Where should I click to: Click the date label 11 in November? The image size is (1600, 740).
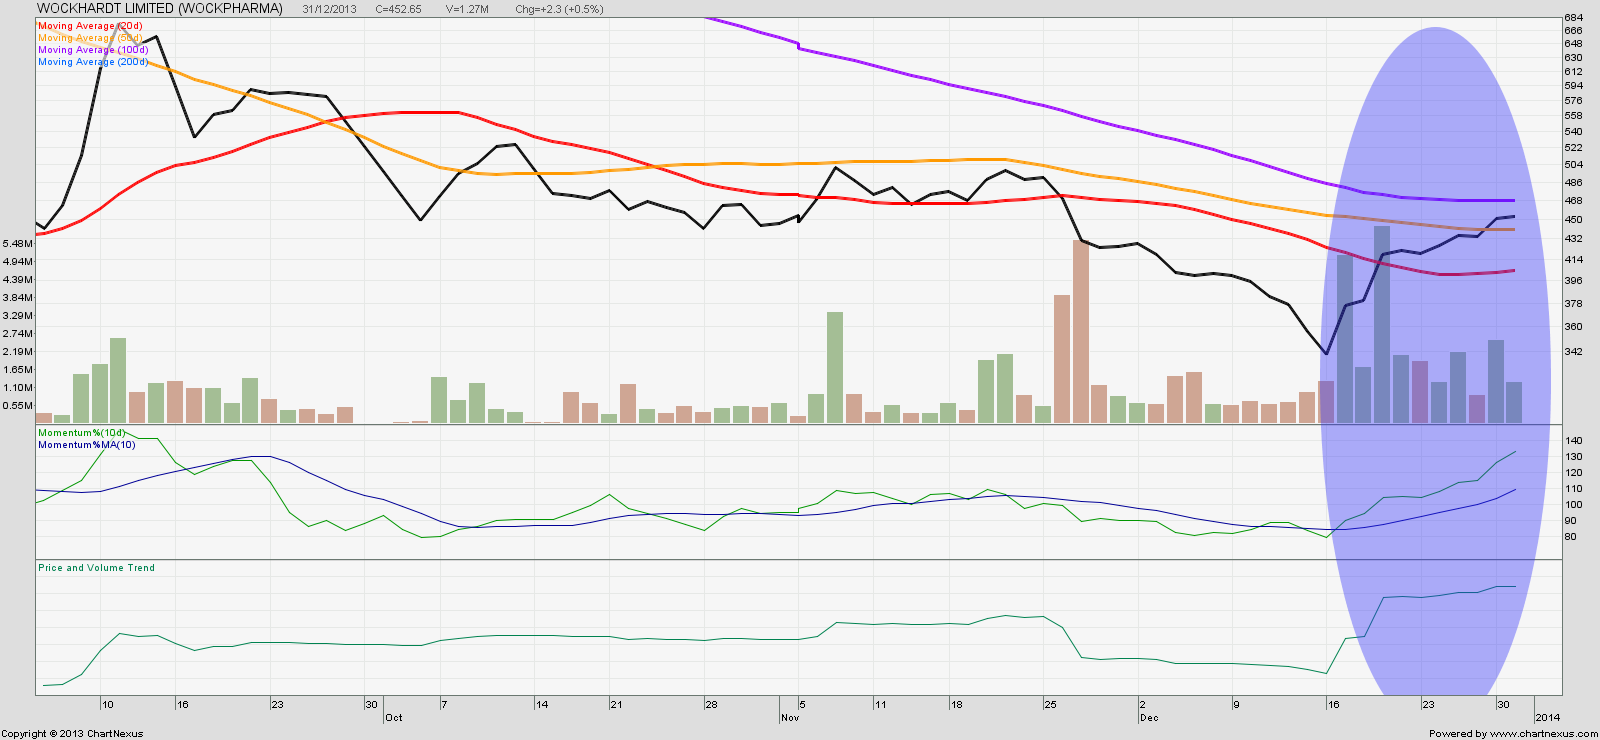(x=880, y=705)
